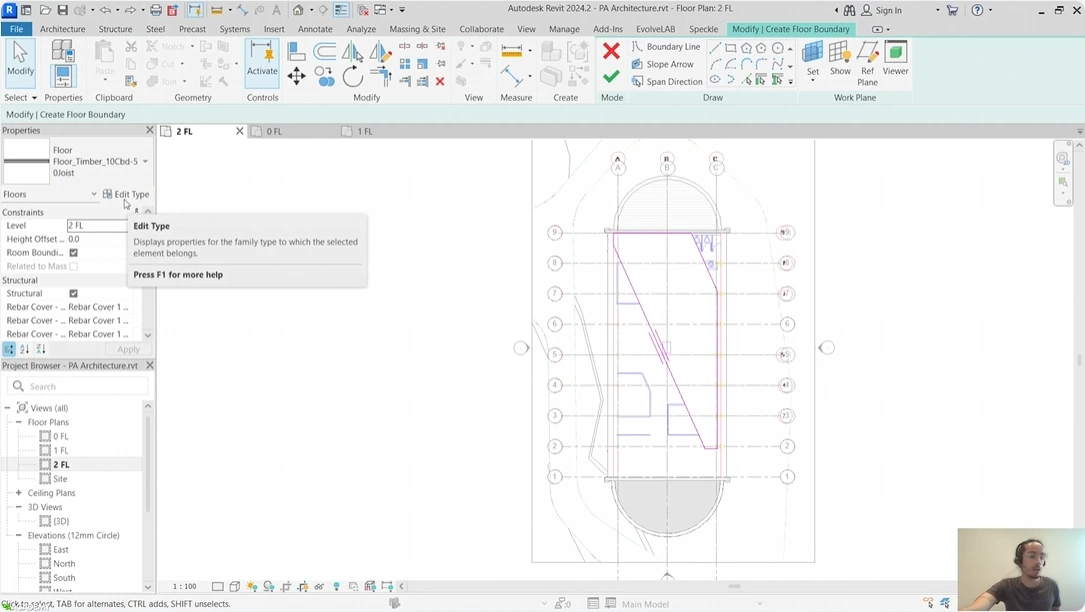Finish edit mode with green checkmark
Image resolution: width=1085 pixels, height=612 pixels.
pyautogui.click(x=611, y=76)
